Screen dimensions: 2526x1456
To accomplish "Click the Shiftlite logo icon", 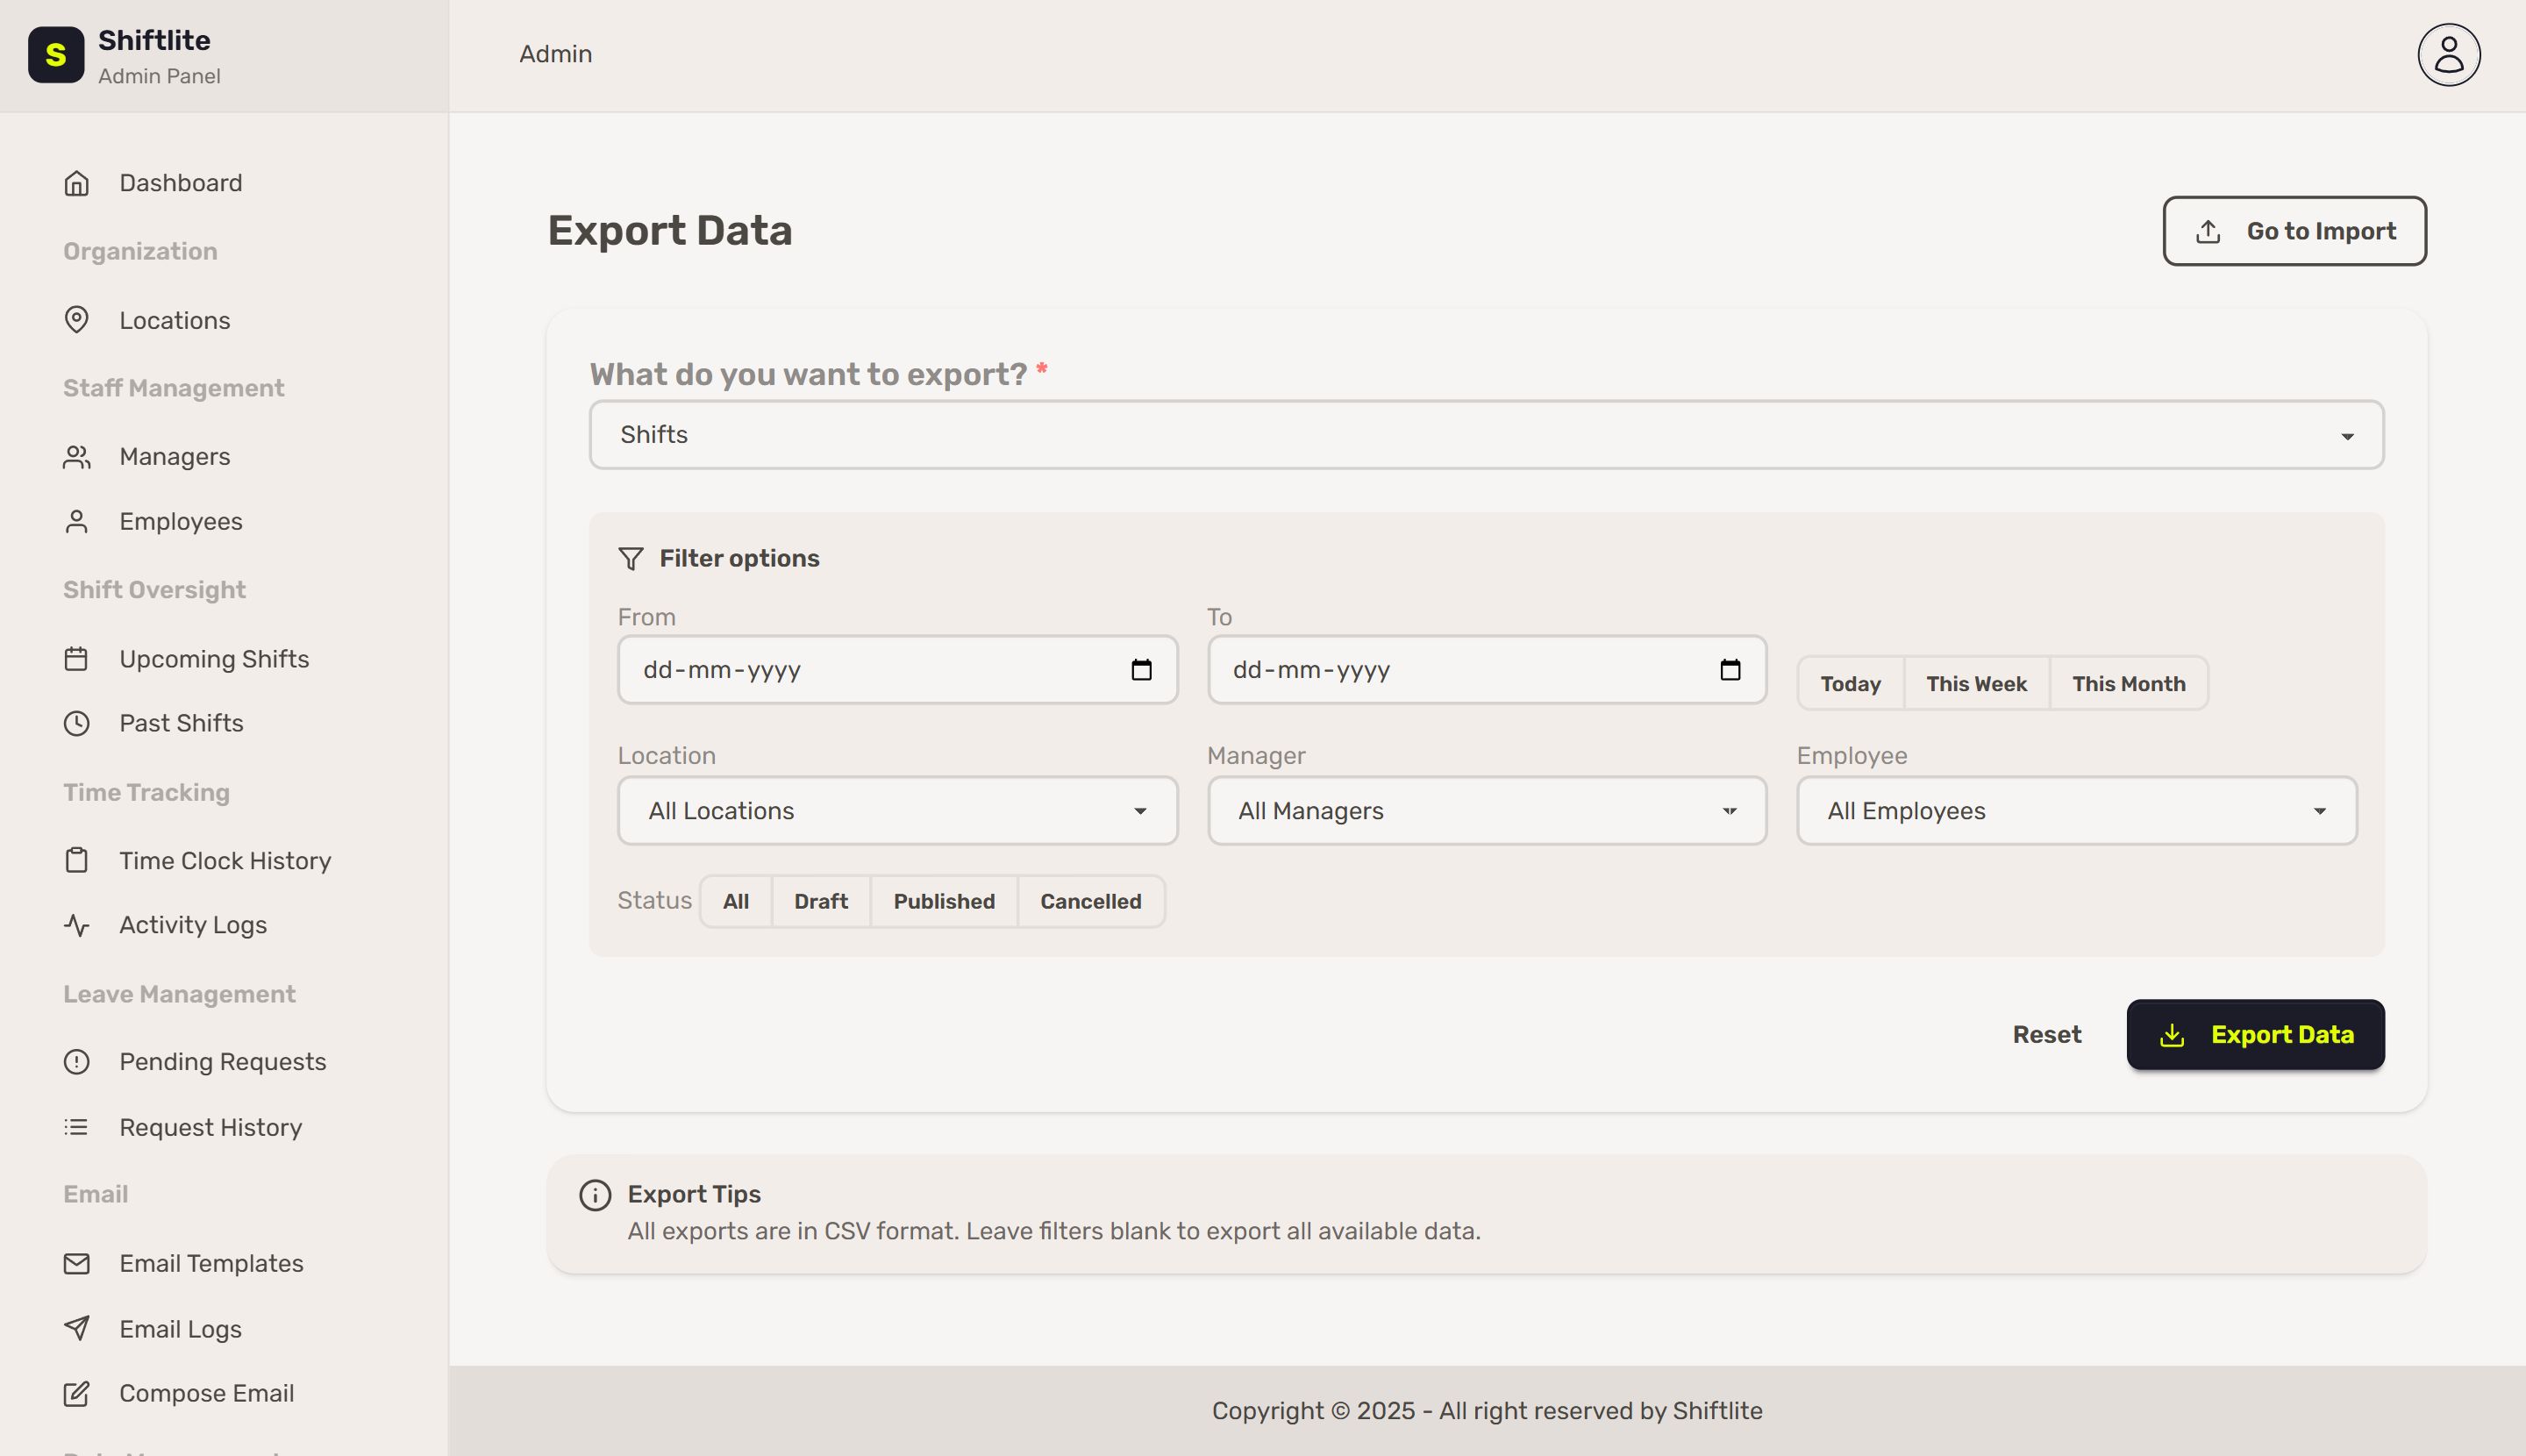I will [x=56, y=55].
